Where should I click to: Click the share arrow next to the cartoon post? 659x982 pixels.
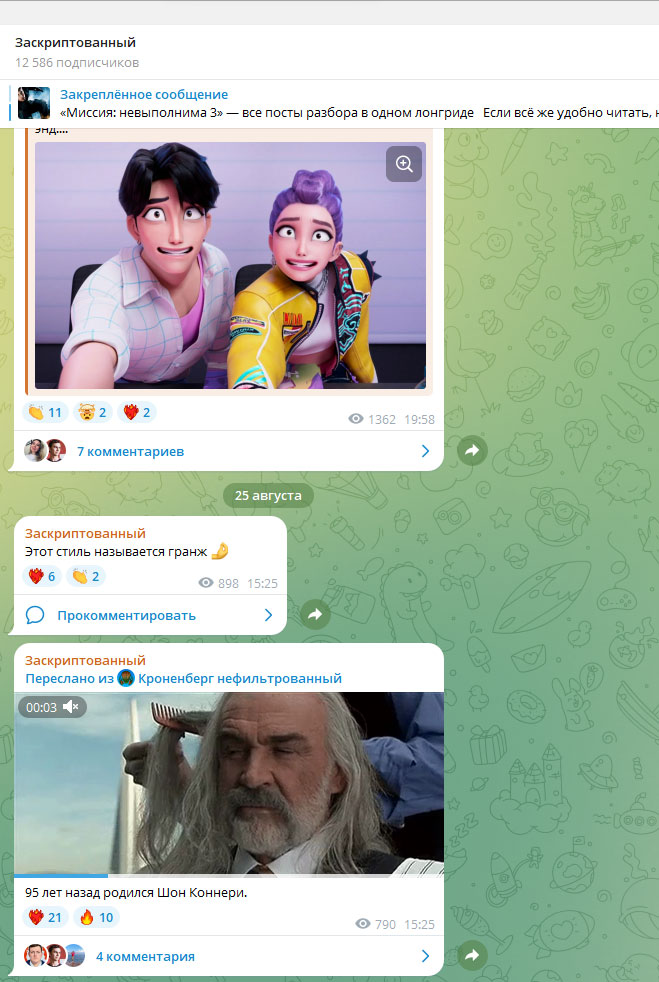pos(472,451)
